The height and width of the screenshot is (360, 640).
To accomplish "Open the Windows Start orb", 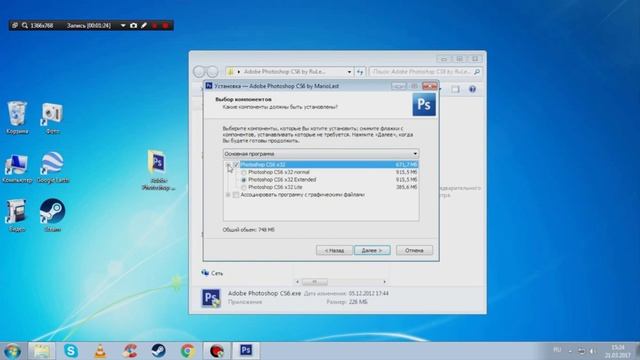I will coord(12,351).
